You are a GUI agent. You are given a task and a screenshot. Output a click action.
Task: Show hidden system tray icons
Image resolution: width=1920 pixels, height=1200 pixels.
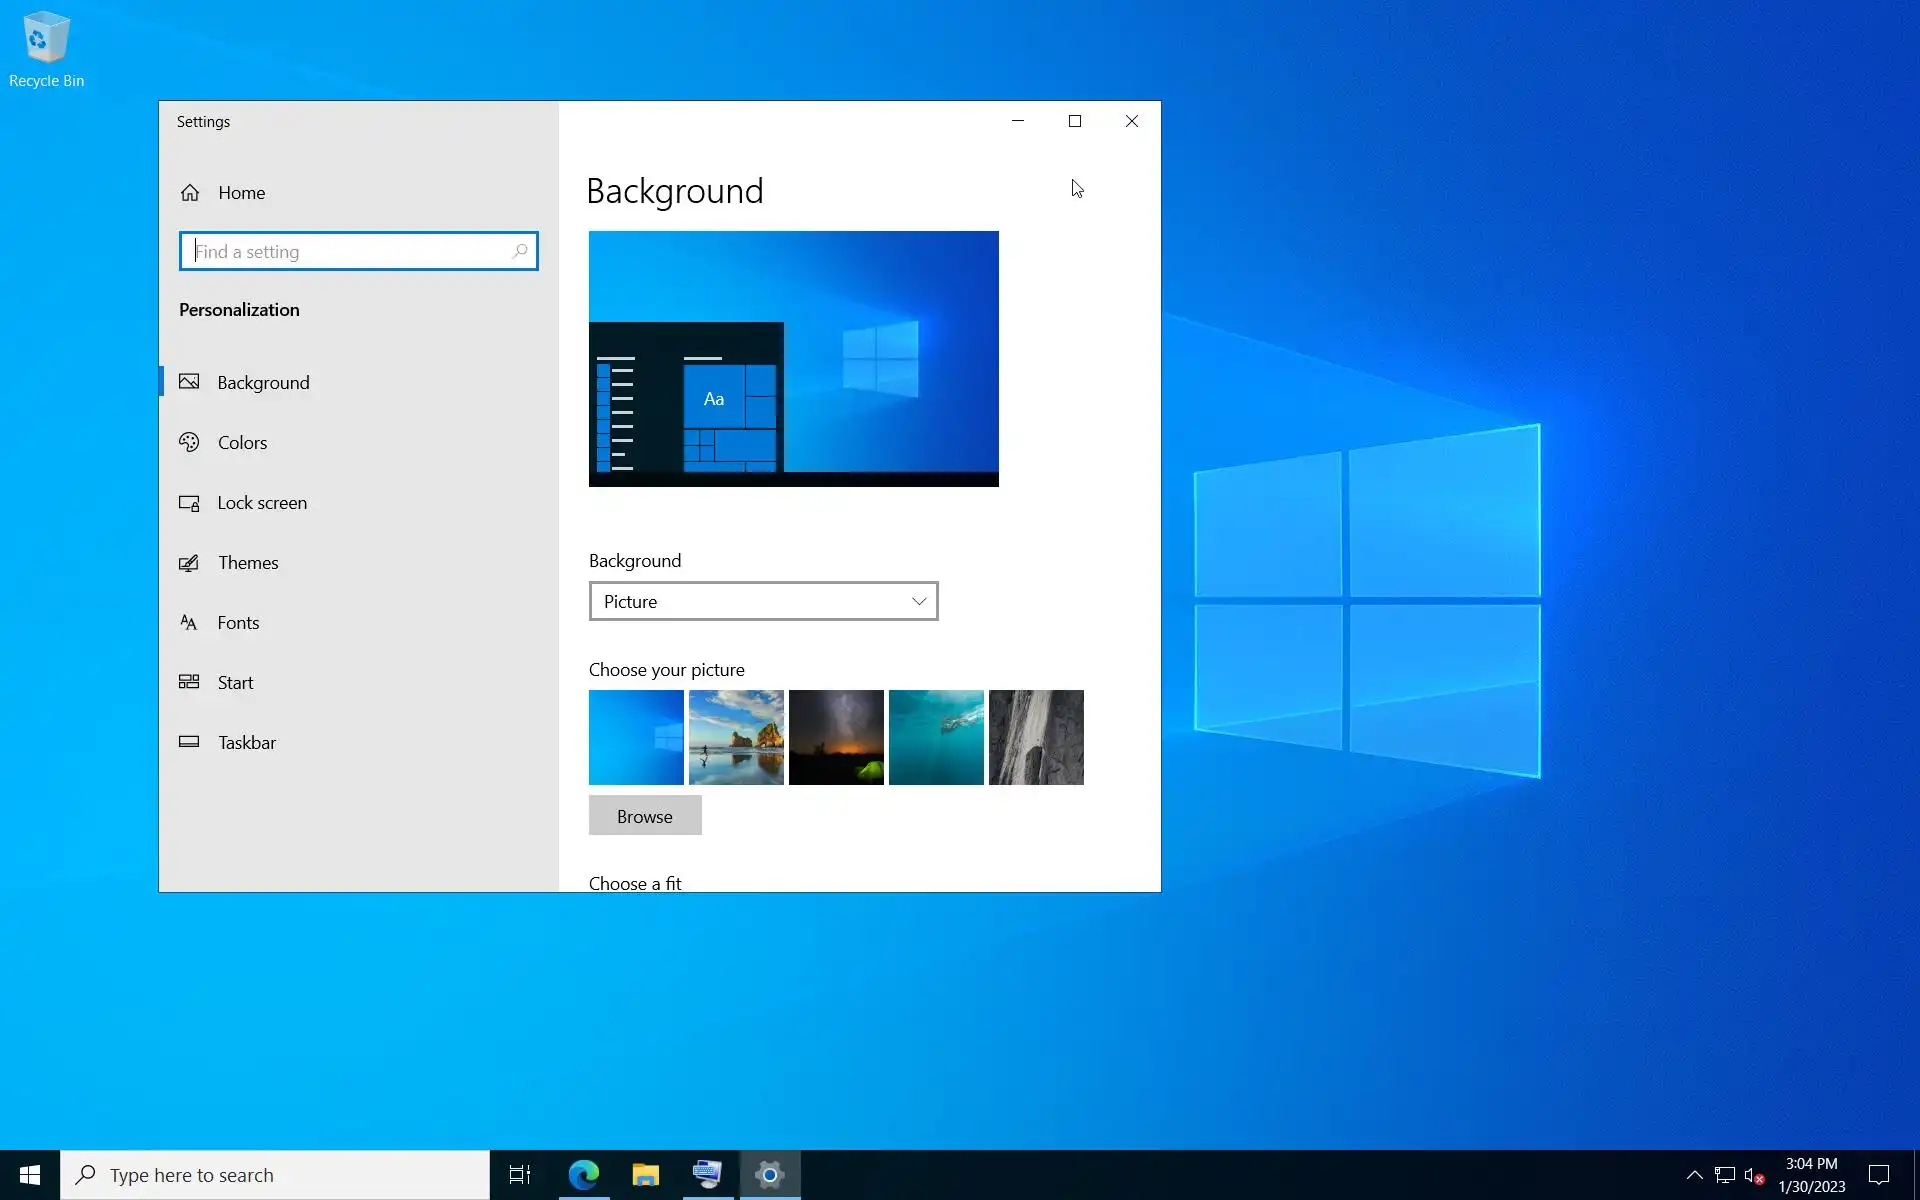click(1694, 1175)
